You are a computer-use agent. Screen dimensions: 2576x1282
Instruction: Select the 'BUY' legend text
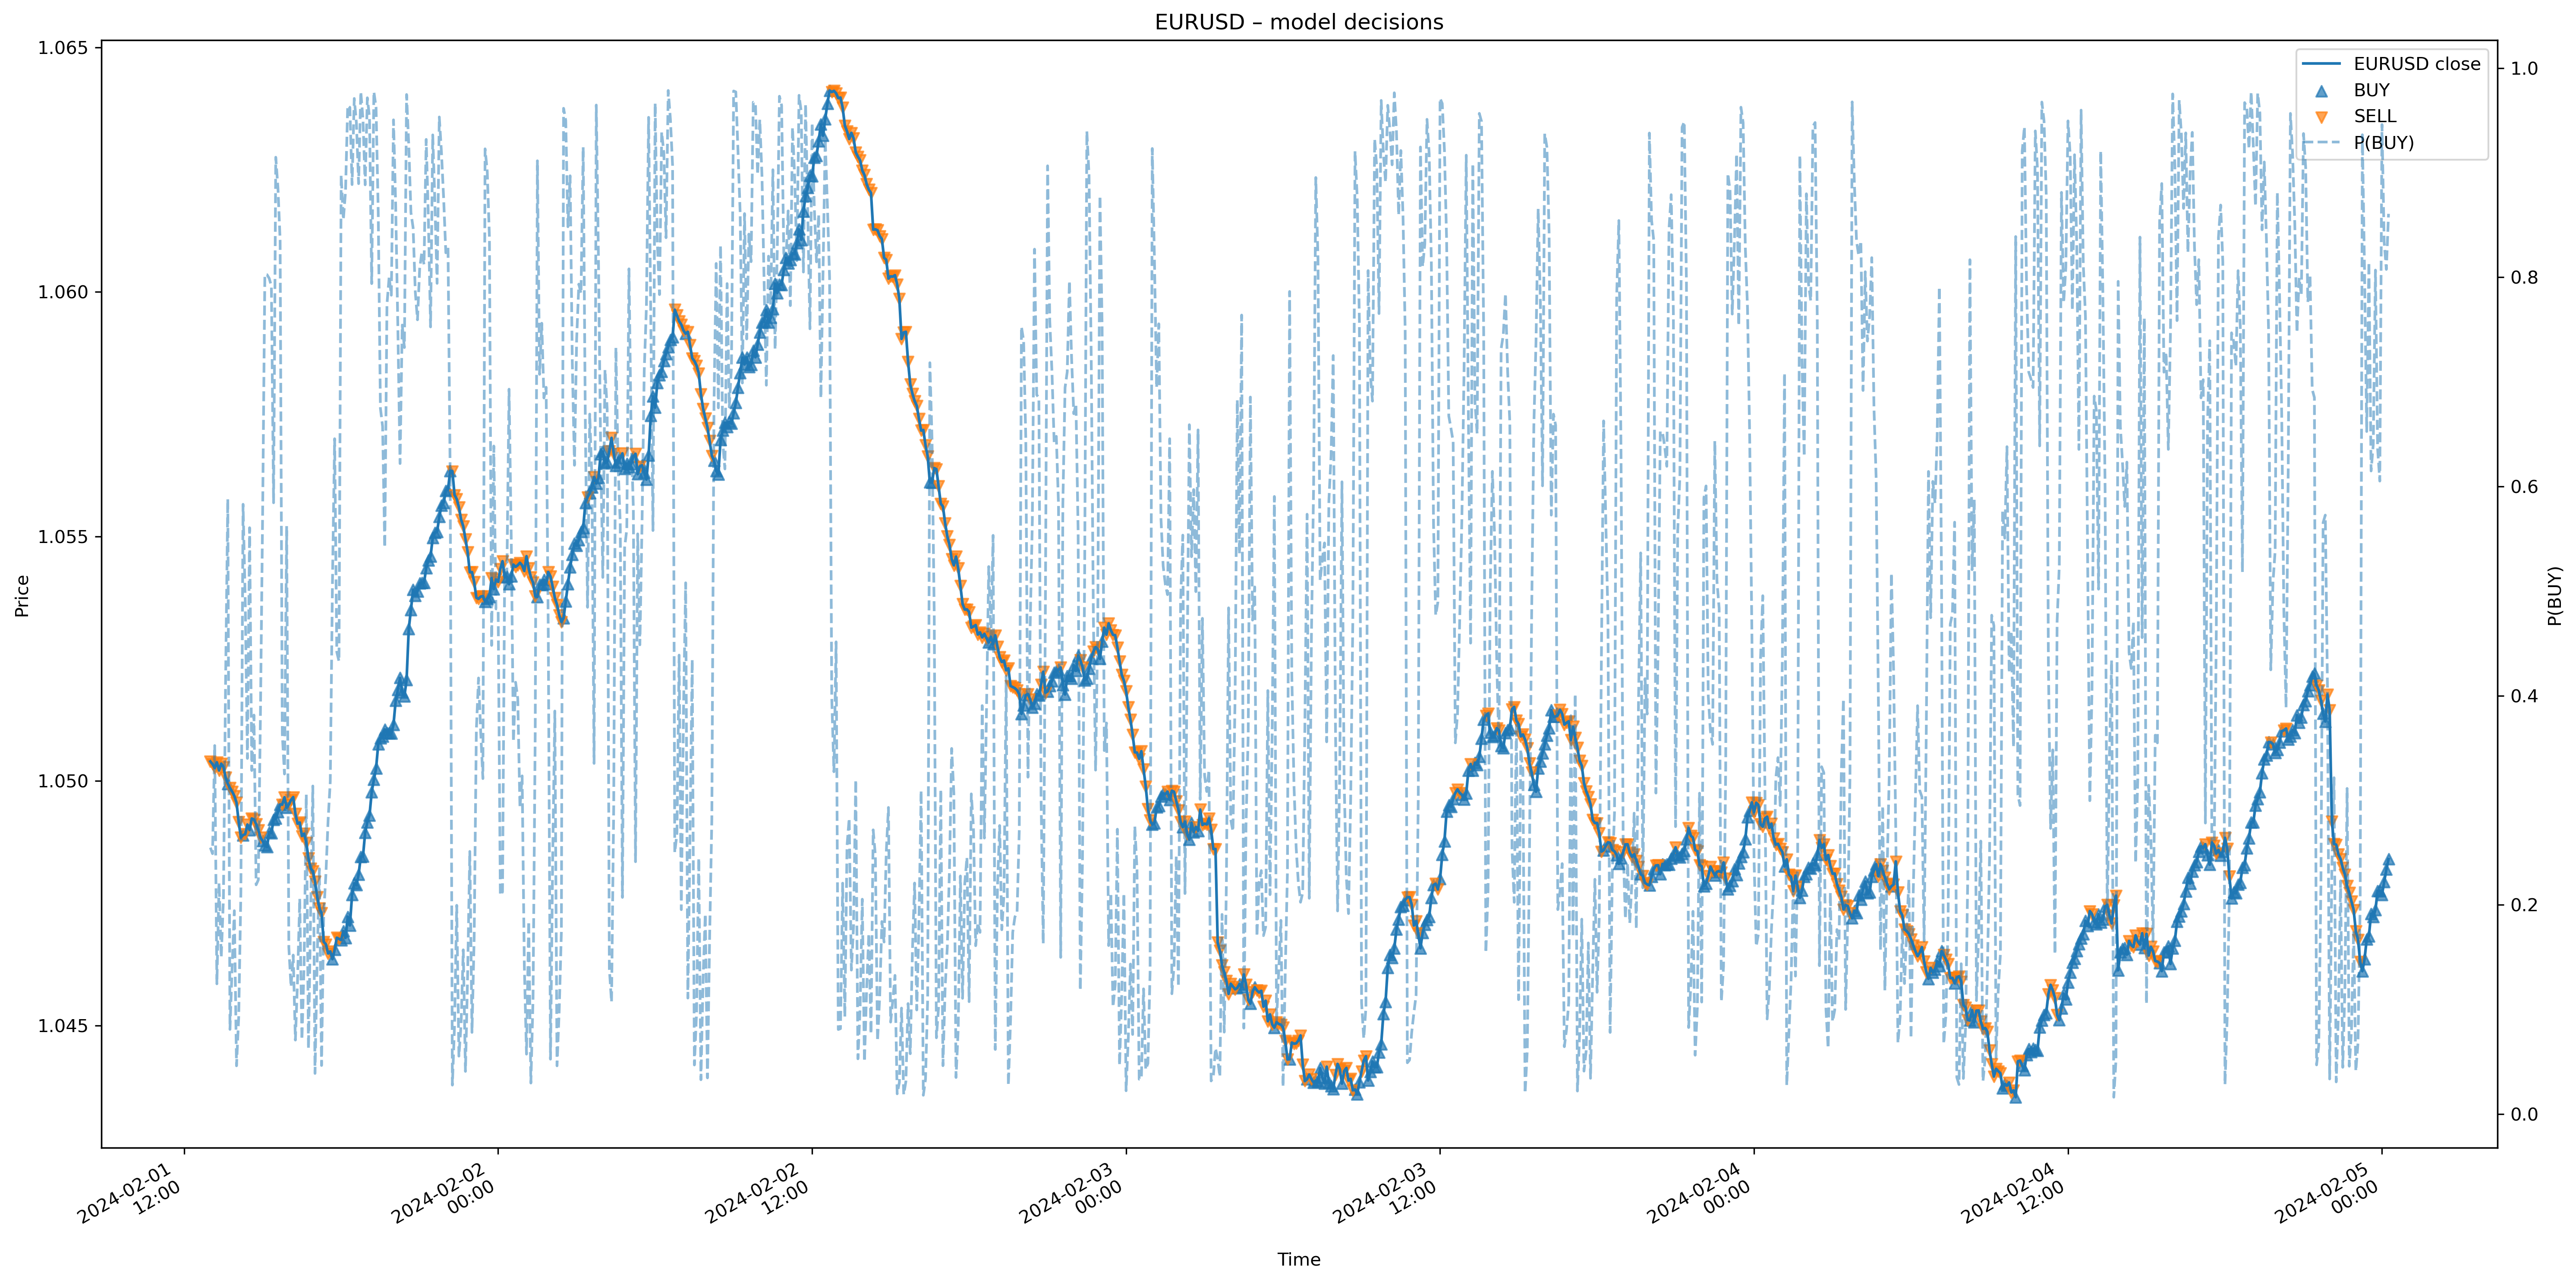(2371, 90)
